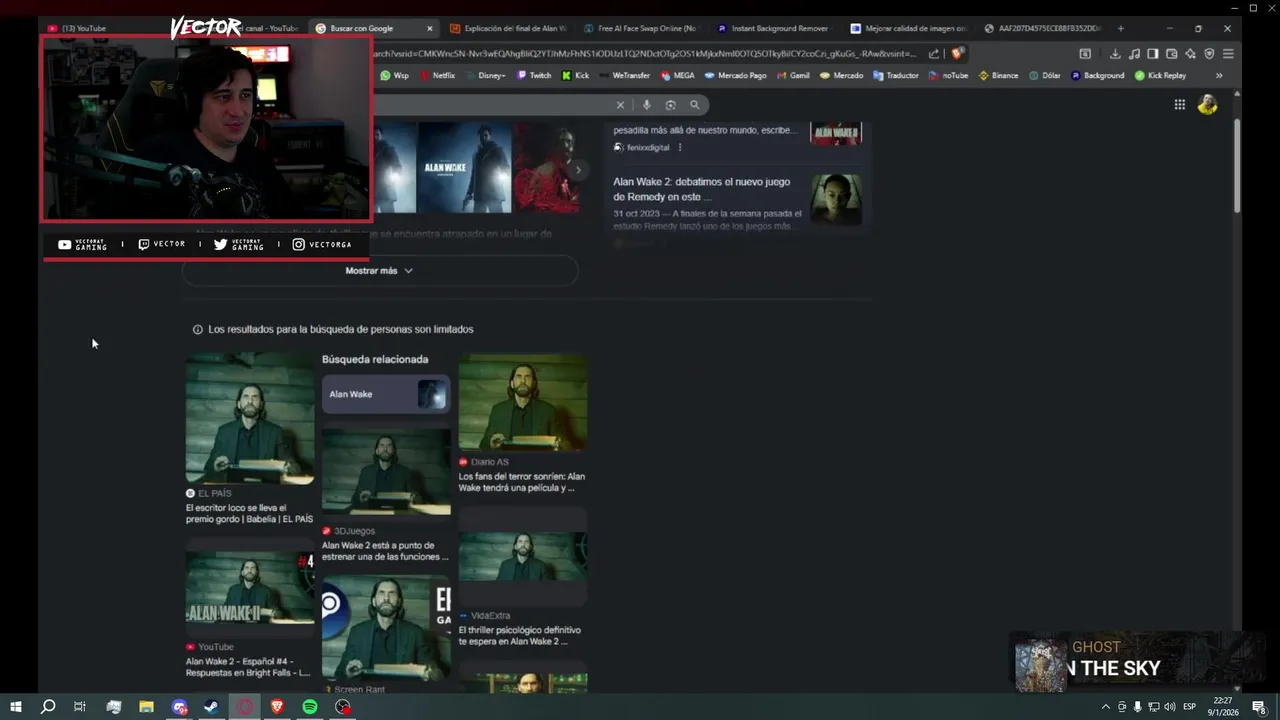Image resolution: width=1280 pixels, height=720 pixels.
Task: Click the share page icon in address bar
Action: pos(934,54)
